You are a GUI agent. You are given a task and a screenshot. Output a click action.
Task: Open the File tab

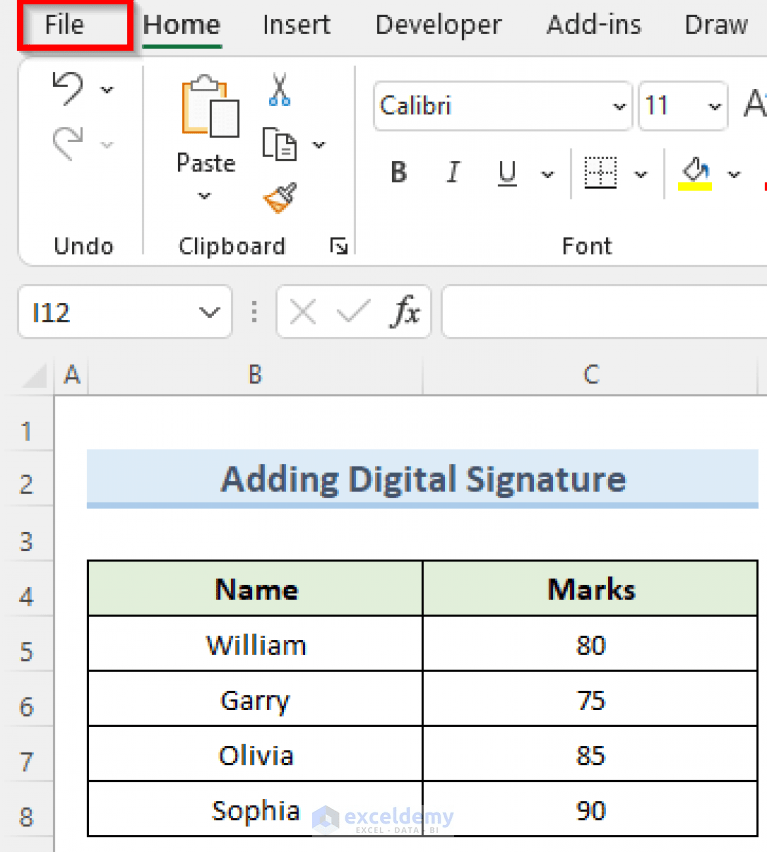[65, 25]
